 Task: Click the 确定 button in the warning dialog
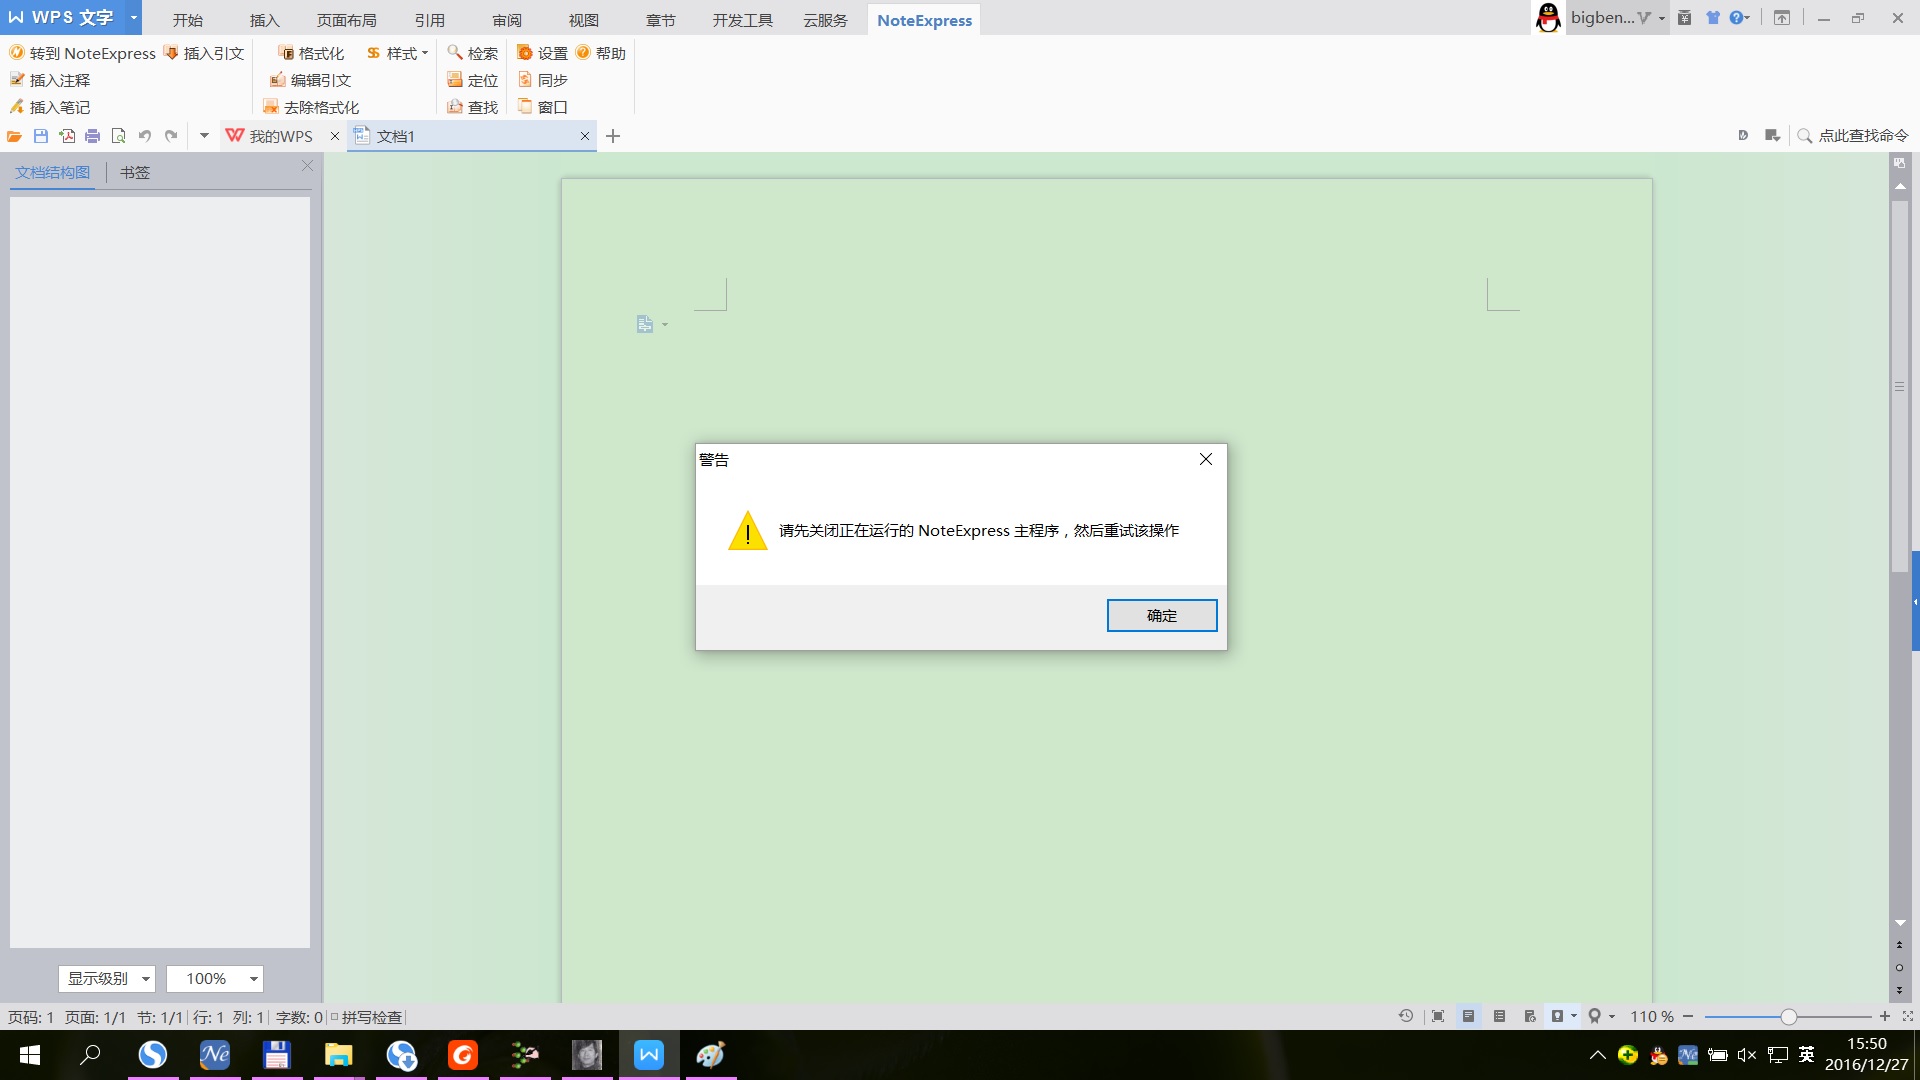[x=1161, y=615]
